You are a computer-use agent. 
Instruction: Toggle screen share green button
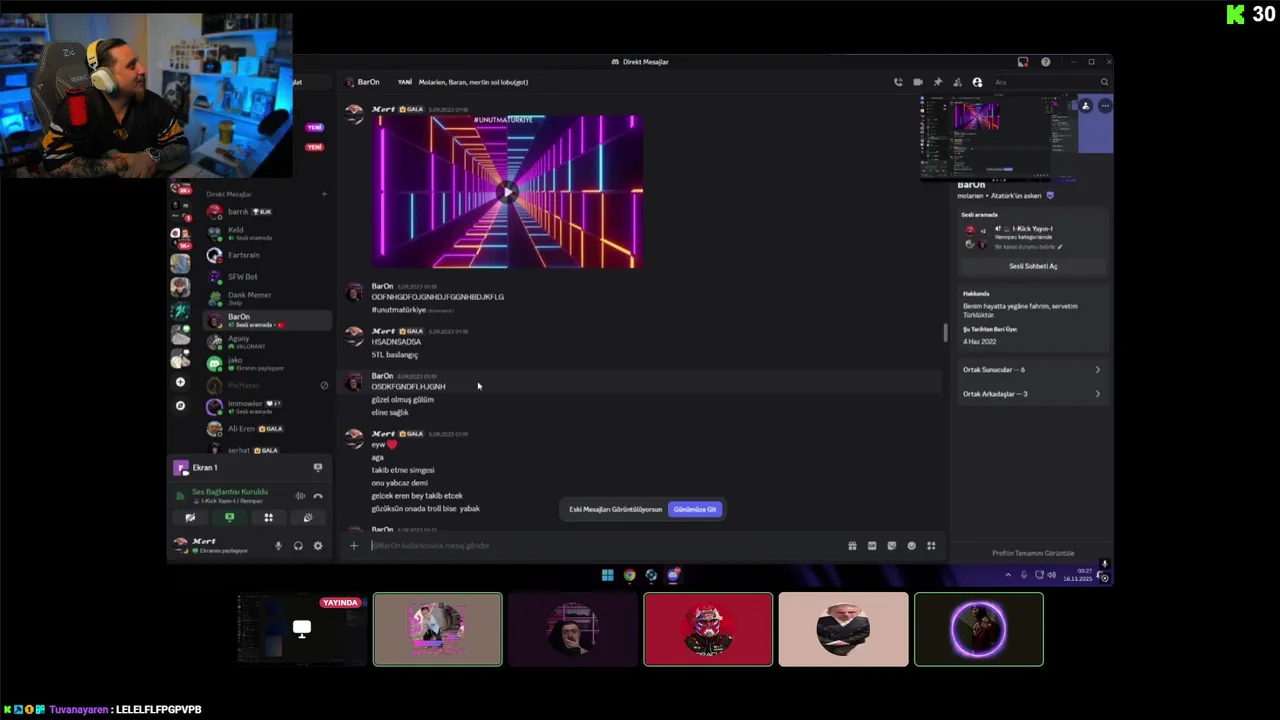click(229, 518)
